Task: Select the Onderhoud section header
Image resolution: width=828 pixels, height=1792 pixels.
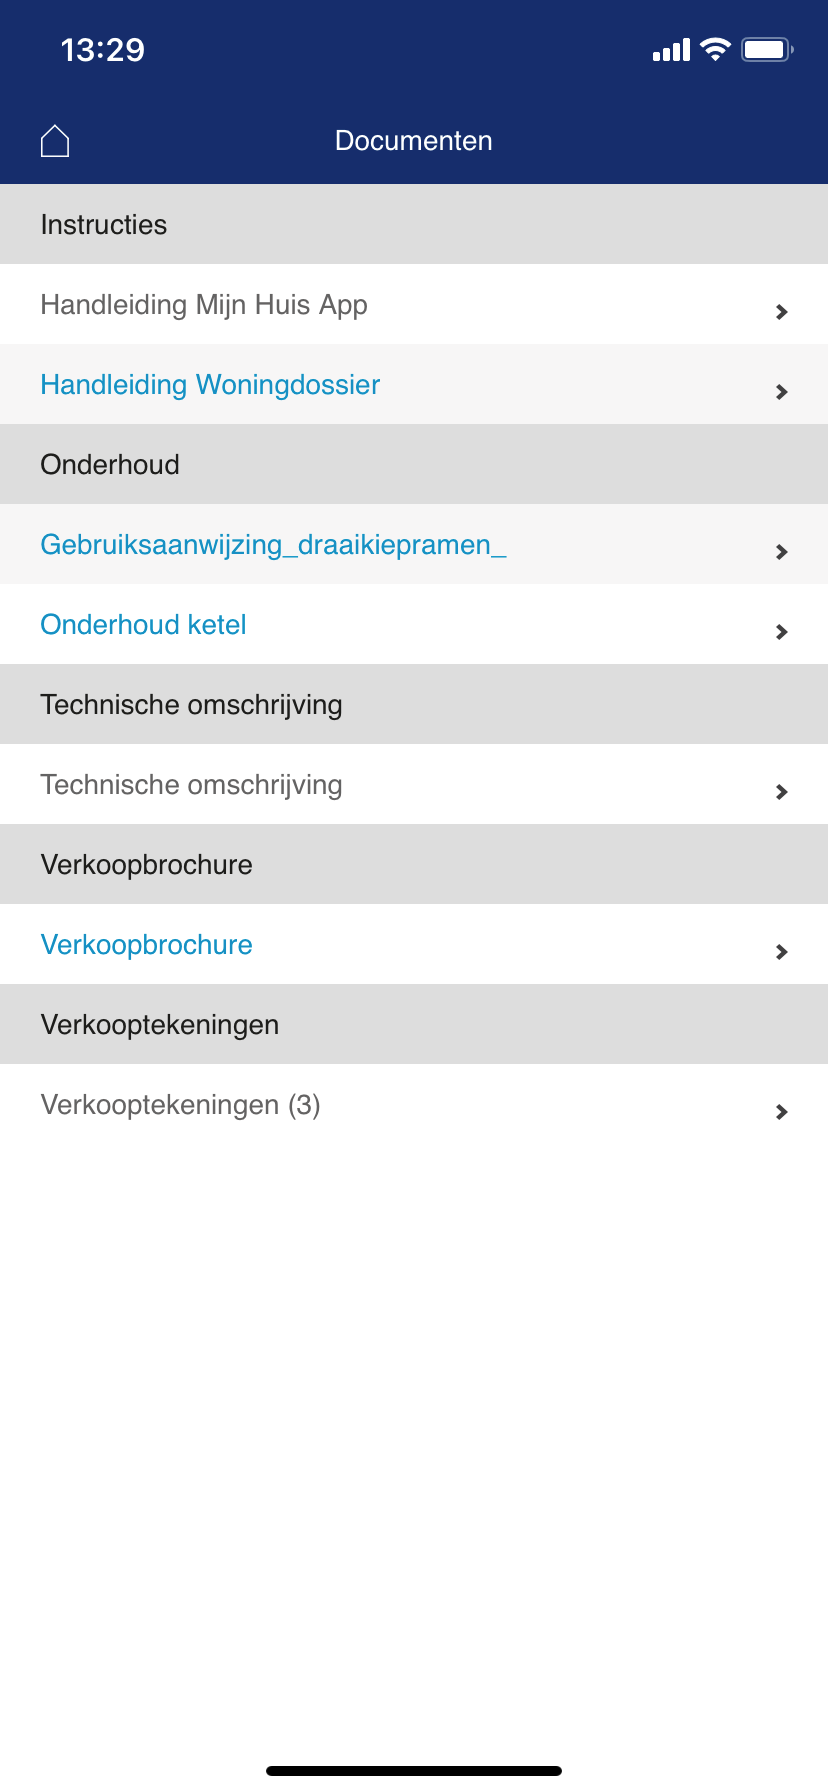Action: tap(109, 464)
